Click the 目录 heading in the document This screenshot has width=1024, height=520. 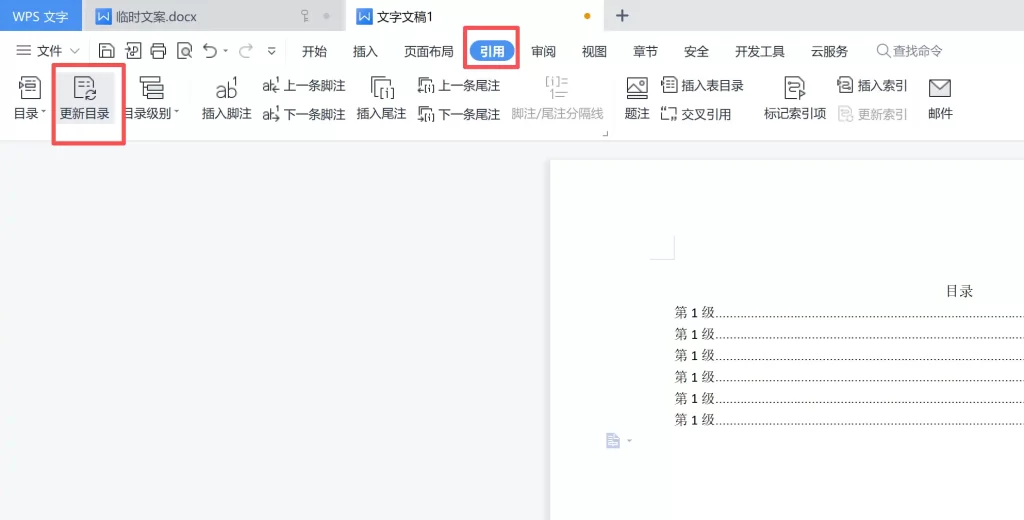(959, 291)
